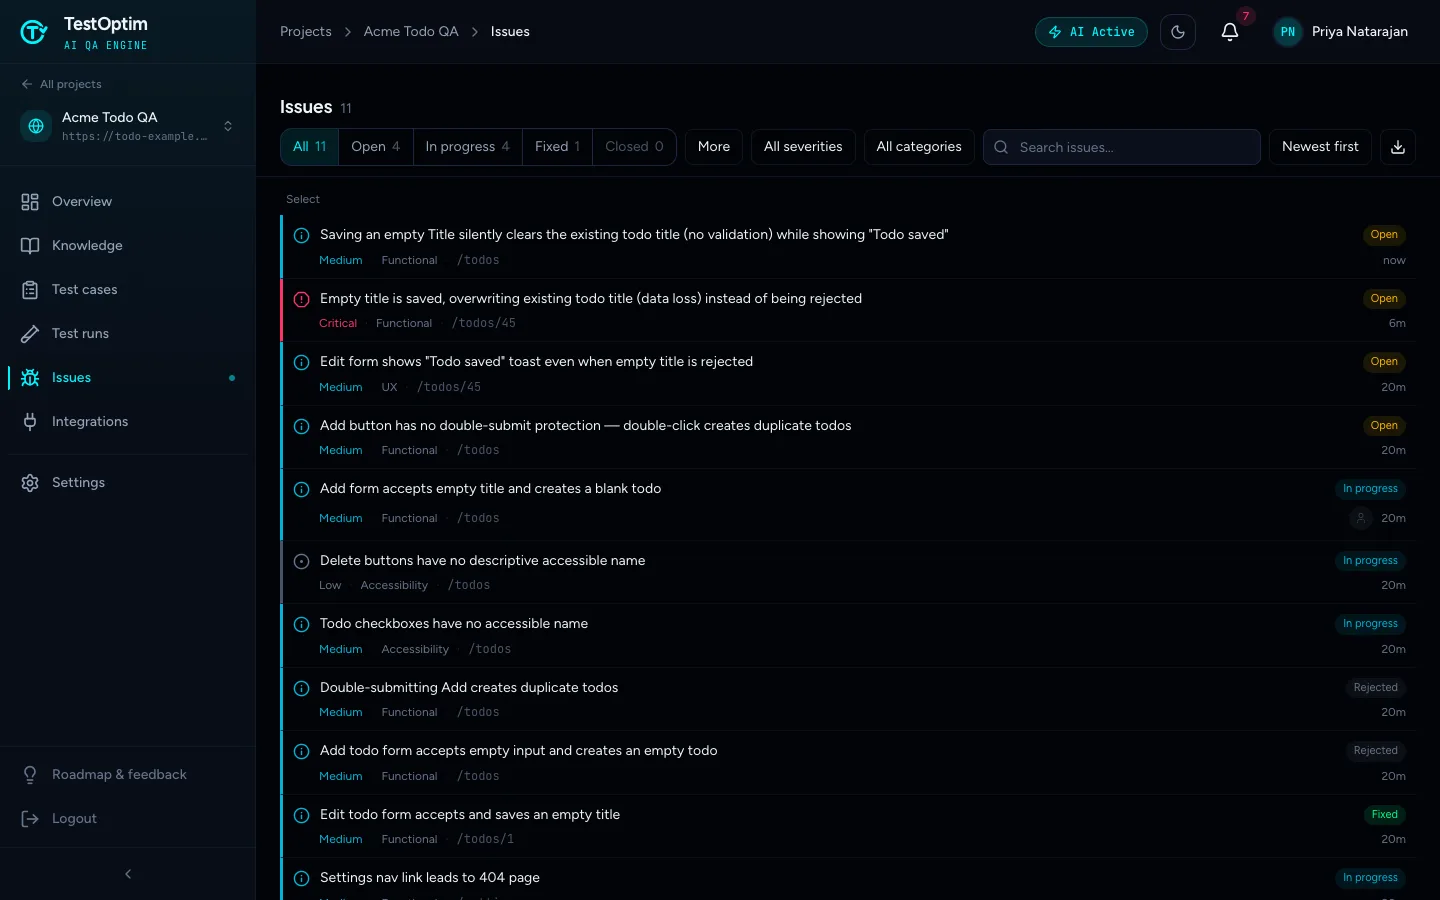
Task: Switch to the Fixed 1 tab
Action: click(557, 147)
